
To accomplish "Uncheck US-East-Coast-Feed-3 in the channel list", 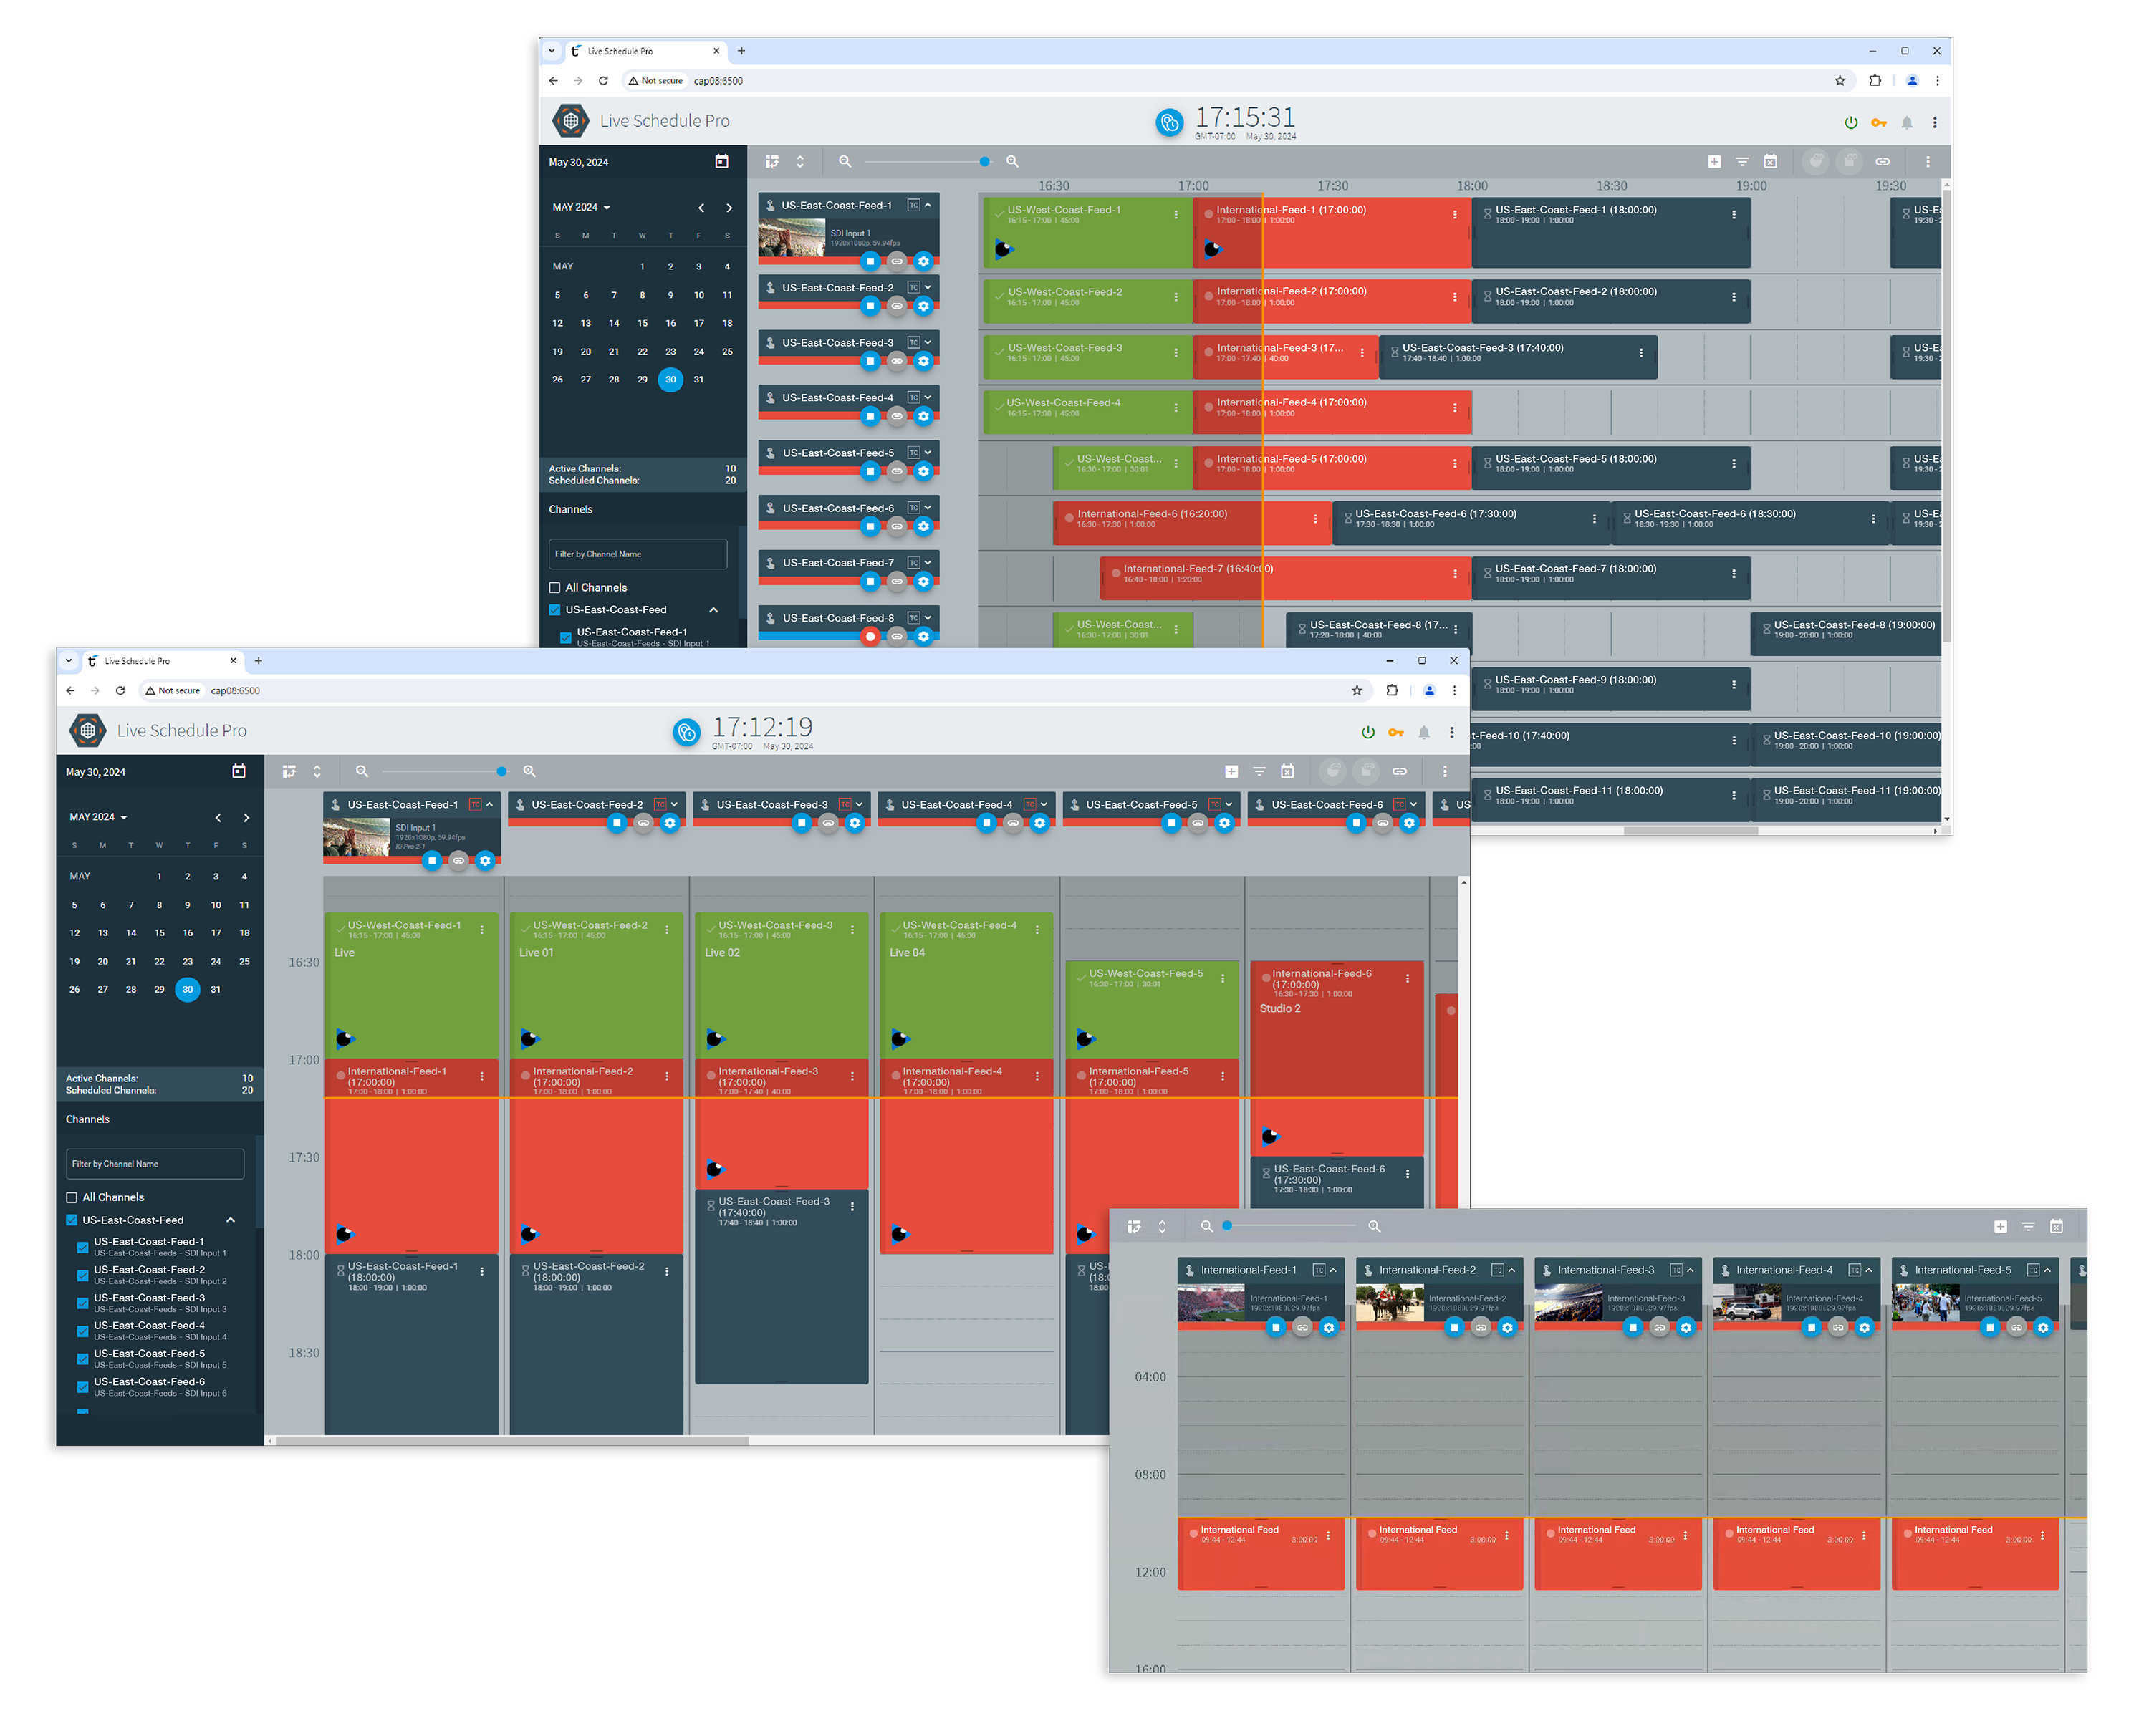I will (x=83, y=1303).
